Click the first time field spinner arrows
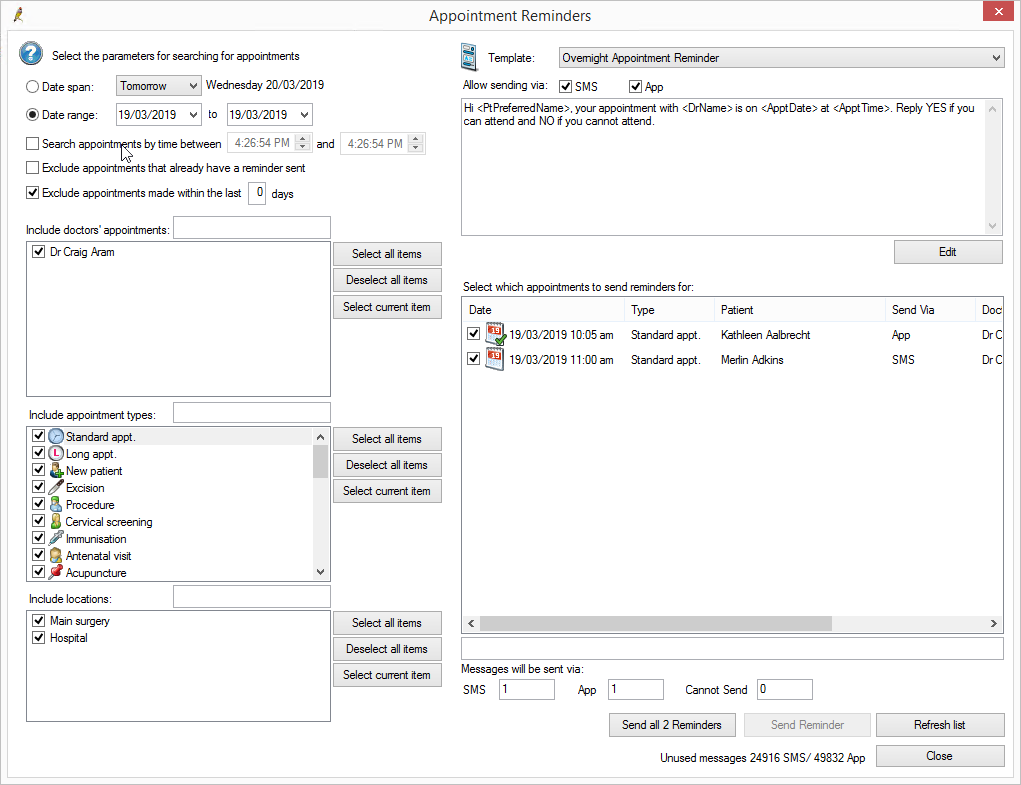Screen dimensions: 1021x785 pyautogui.click(x=302, y=143)
